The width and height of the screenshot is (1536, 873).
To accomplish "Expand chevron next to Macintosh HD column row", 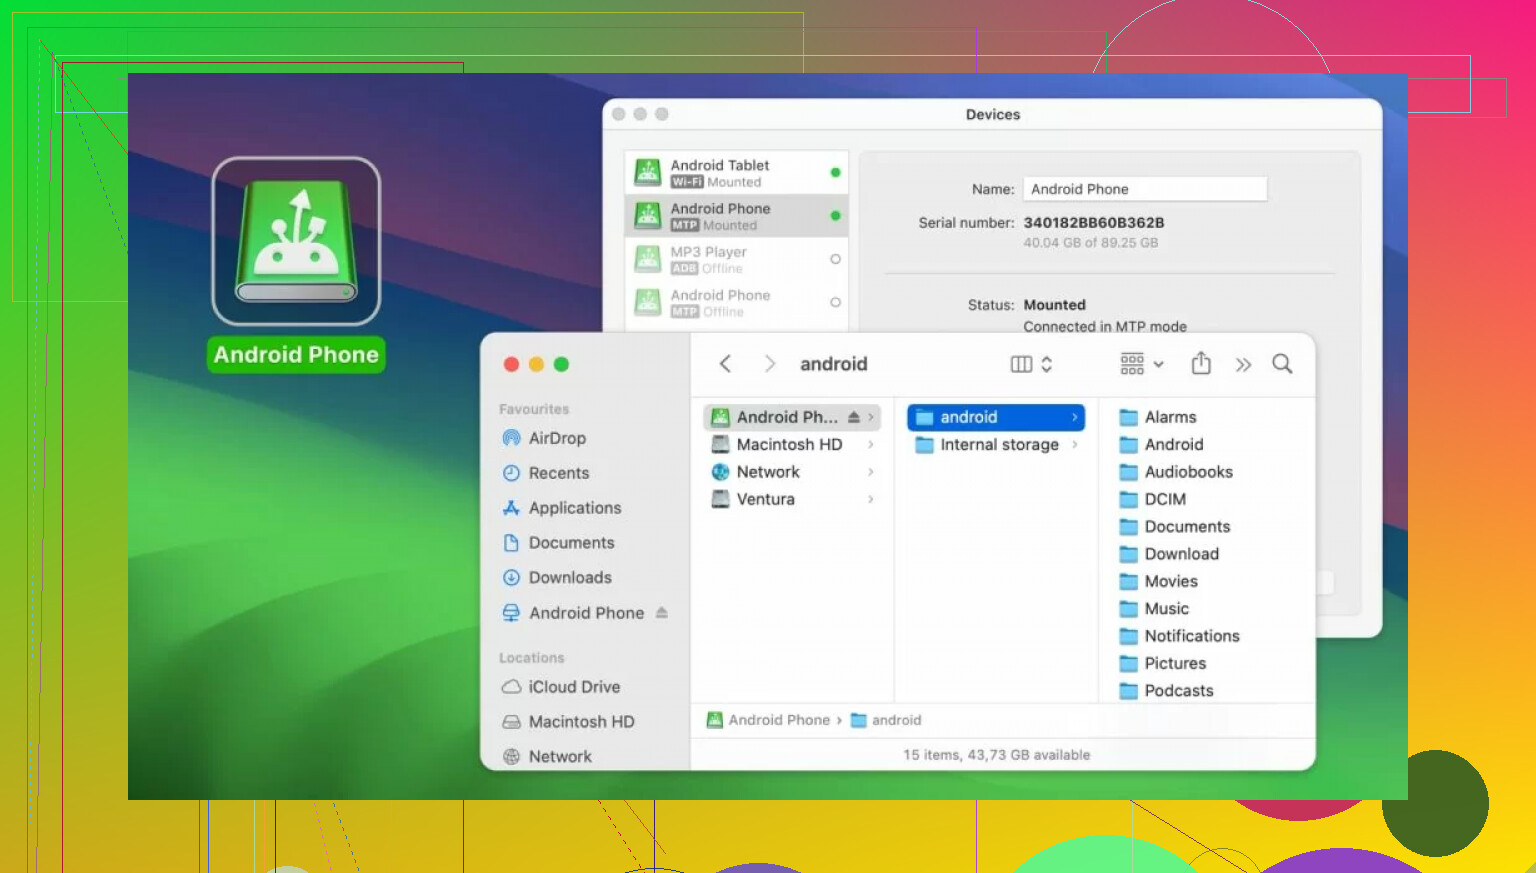I will (x=871, y=444).
